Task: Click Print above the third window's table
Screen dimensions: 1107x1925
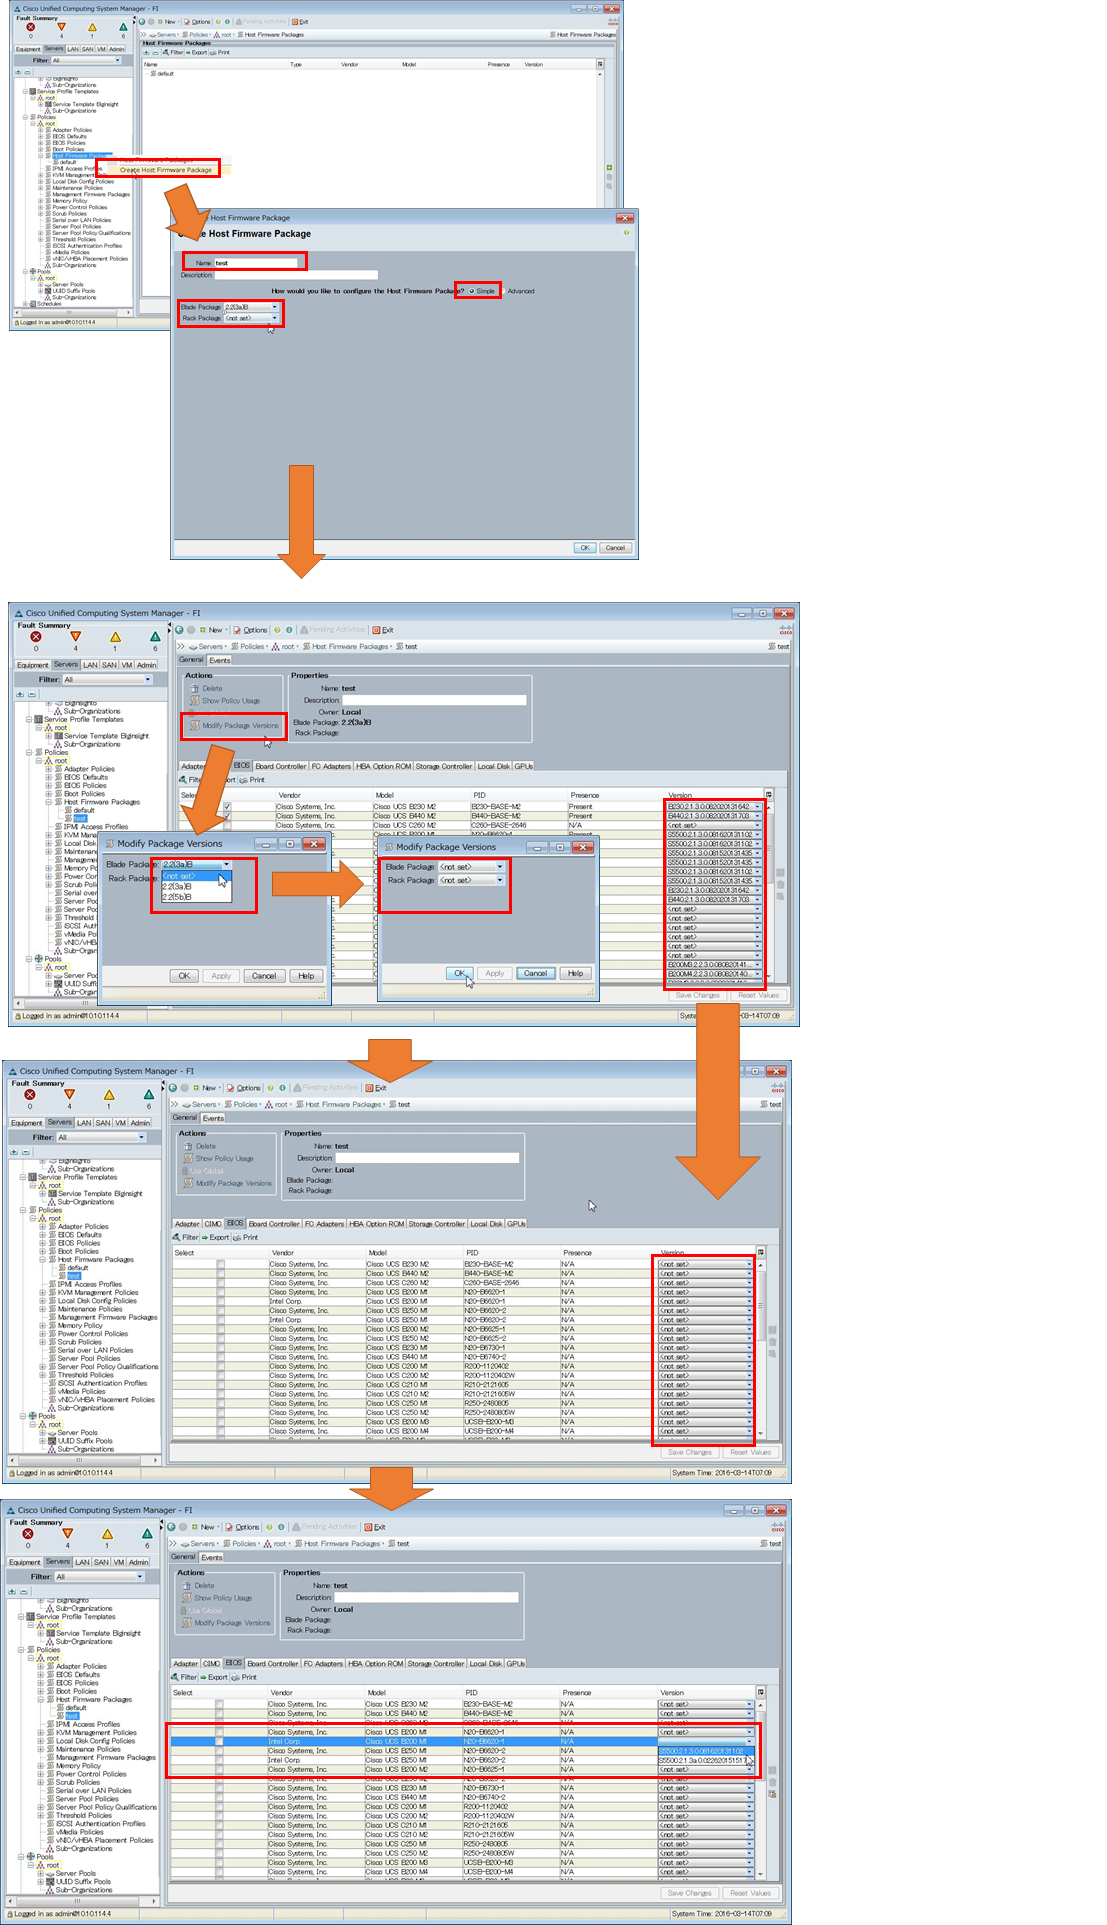Action: tap(246, 1238)
